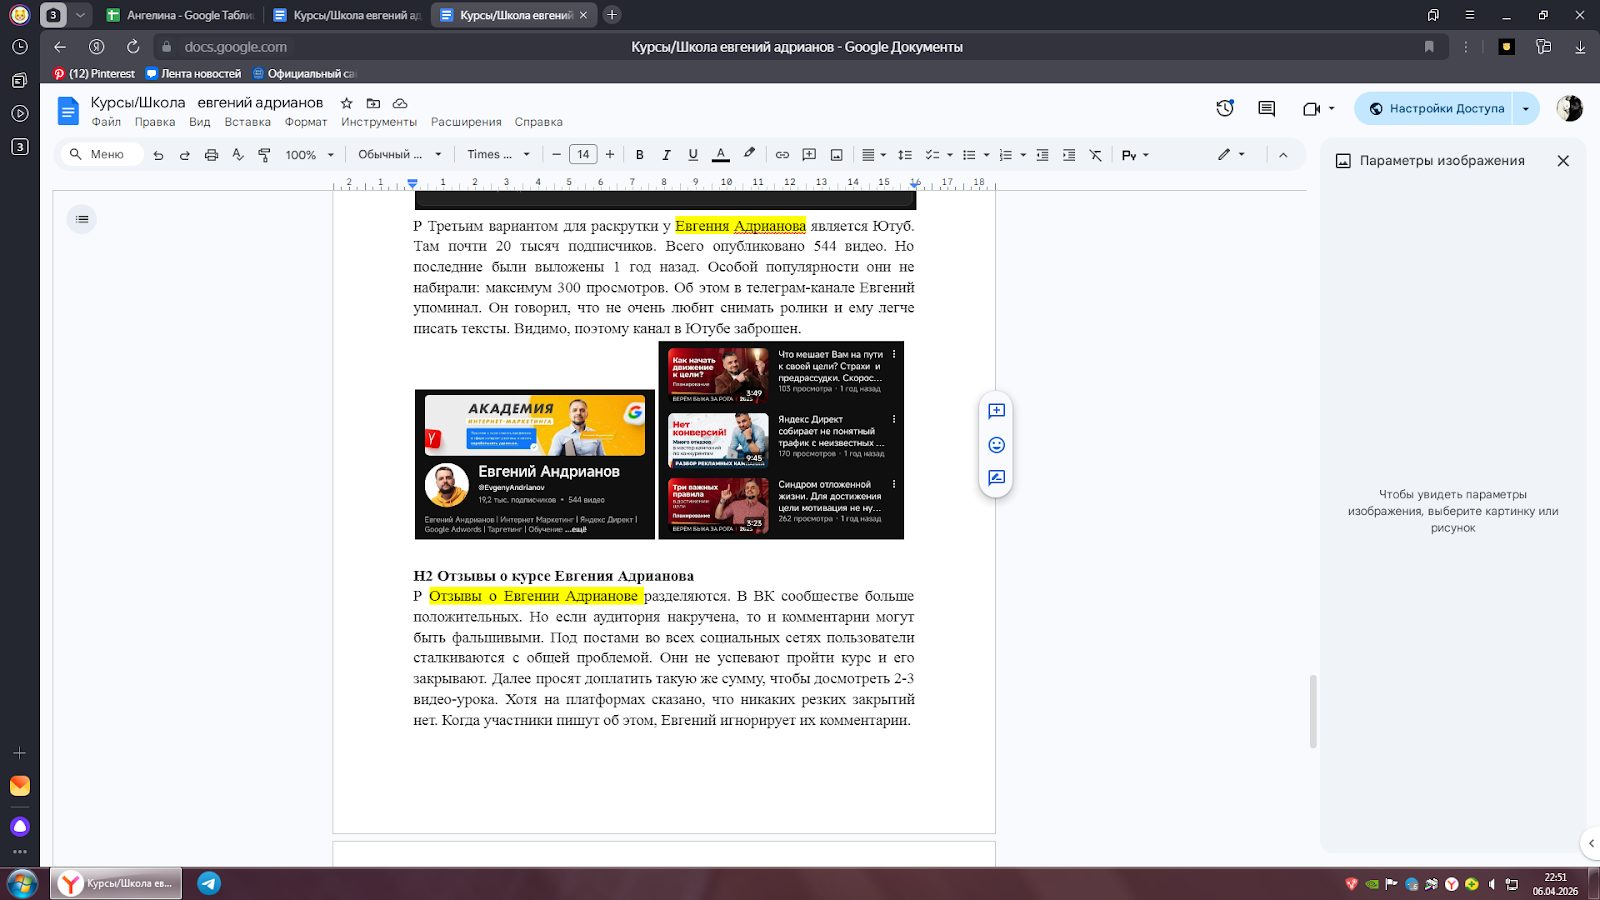Click the emoji reaction icon beside the page
The height and width of the screenshot is (900, 1600).
[996, 445]
